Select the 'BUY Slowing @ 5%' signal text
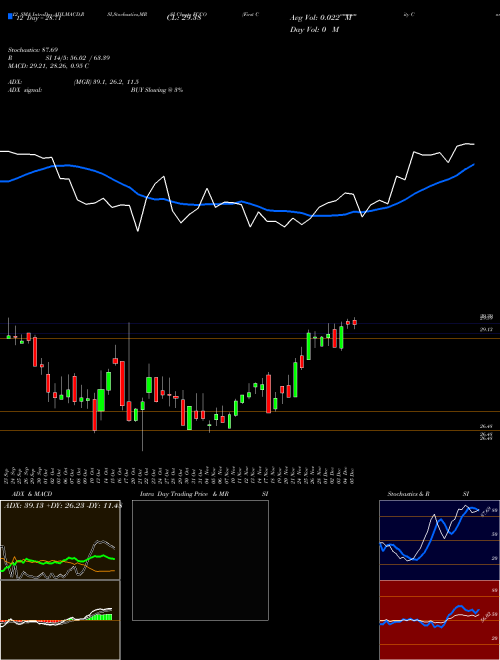This screenshot has width=500, height=660. click(x=157, y=90)
